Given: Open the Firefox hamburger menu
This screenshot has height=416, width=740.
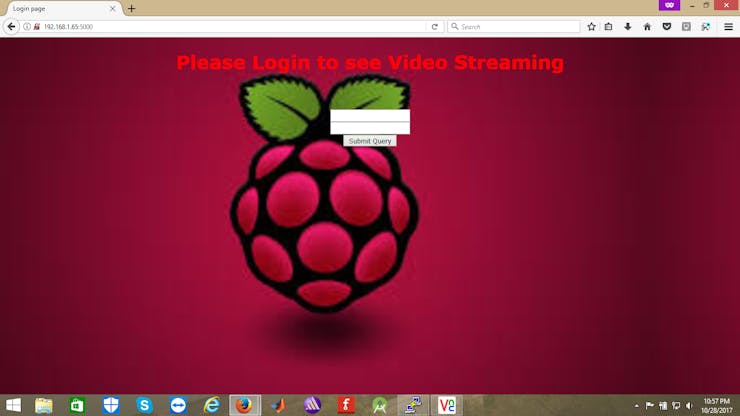Looking at the screenshot, I should pos(728,27).
